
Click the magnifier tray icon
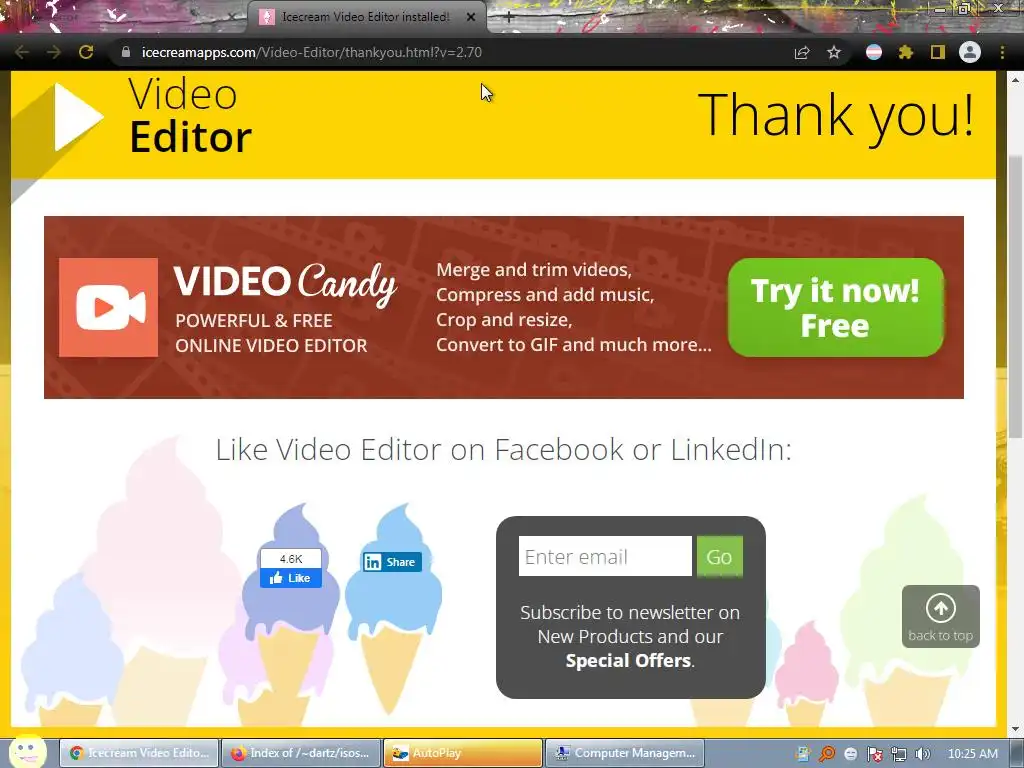827,754
